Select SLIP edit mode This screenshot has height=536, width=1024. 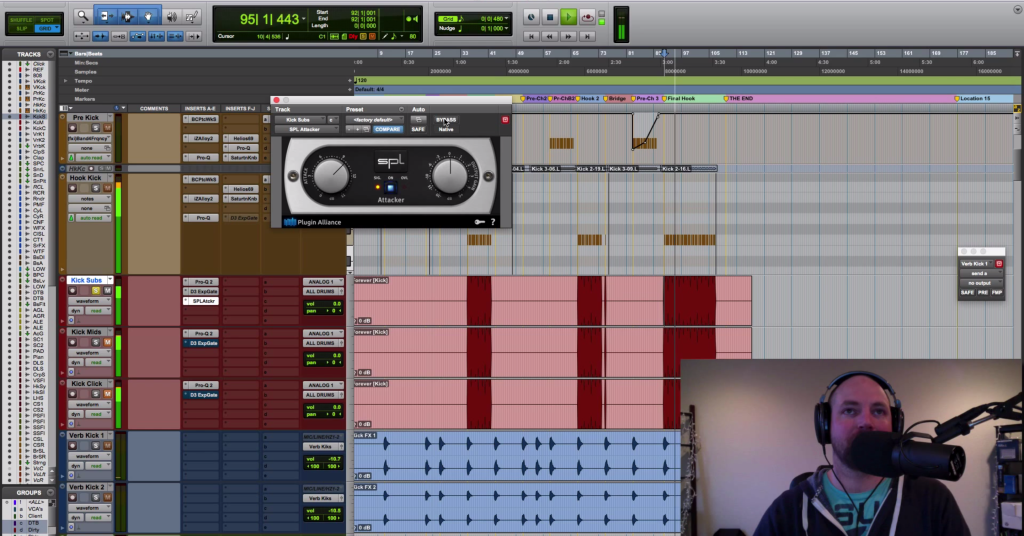[x=21, y=29]
